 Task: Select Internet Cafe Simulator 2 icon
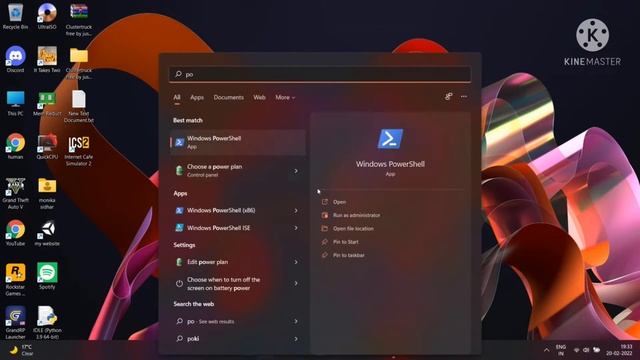[79, 150]
